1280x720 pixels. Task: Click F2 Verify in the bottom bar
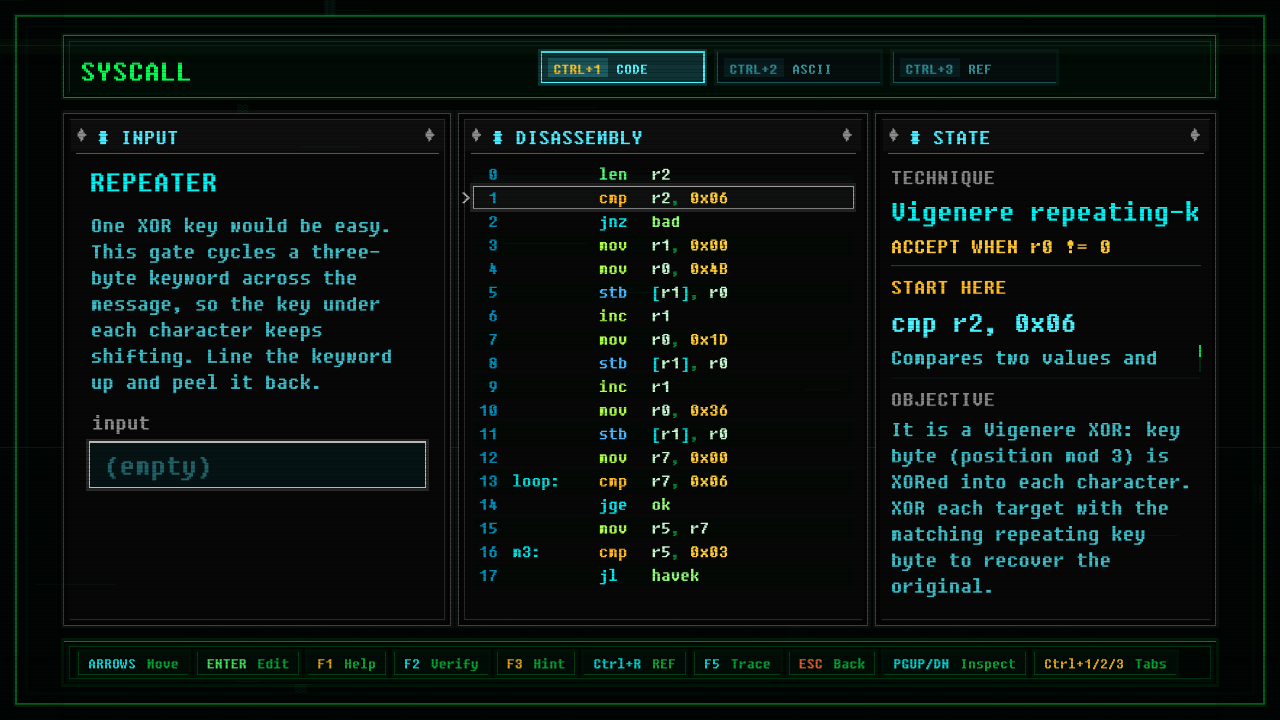441,664
